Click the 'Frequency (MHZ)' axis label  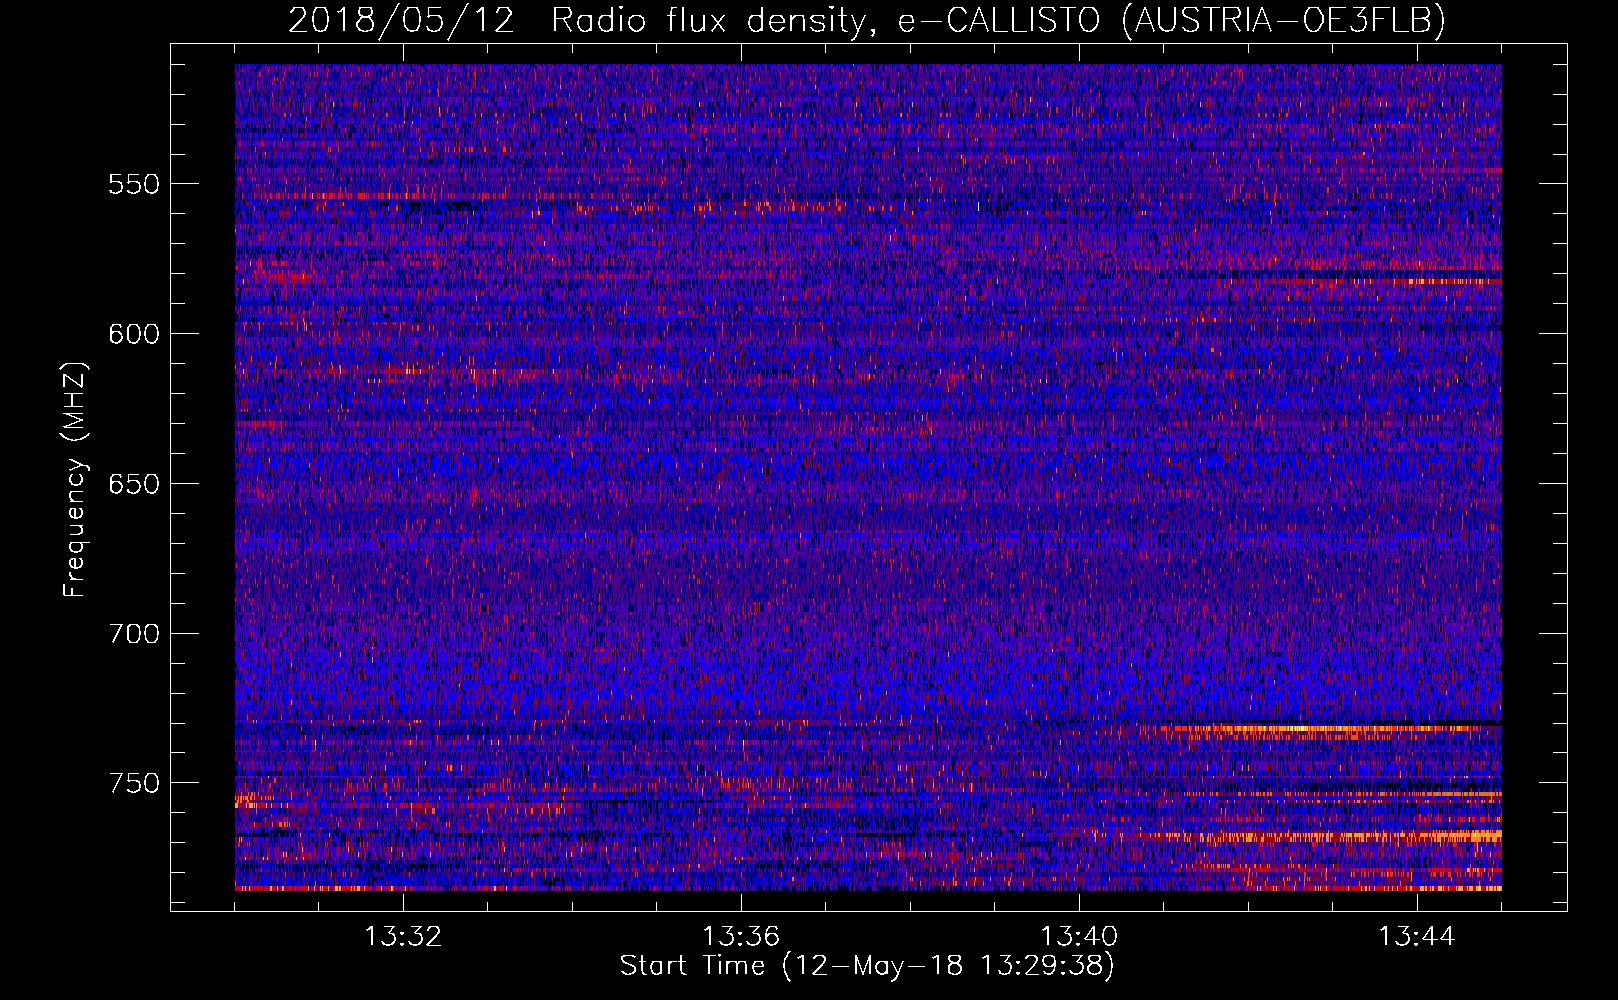tap(75, 479)
